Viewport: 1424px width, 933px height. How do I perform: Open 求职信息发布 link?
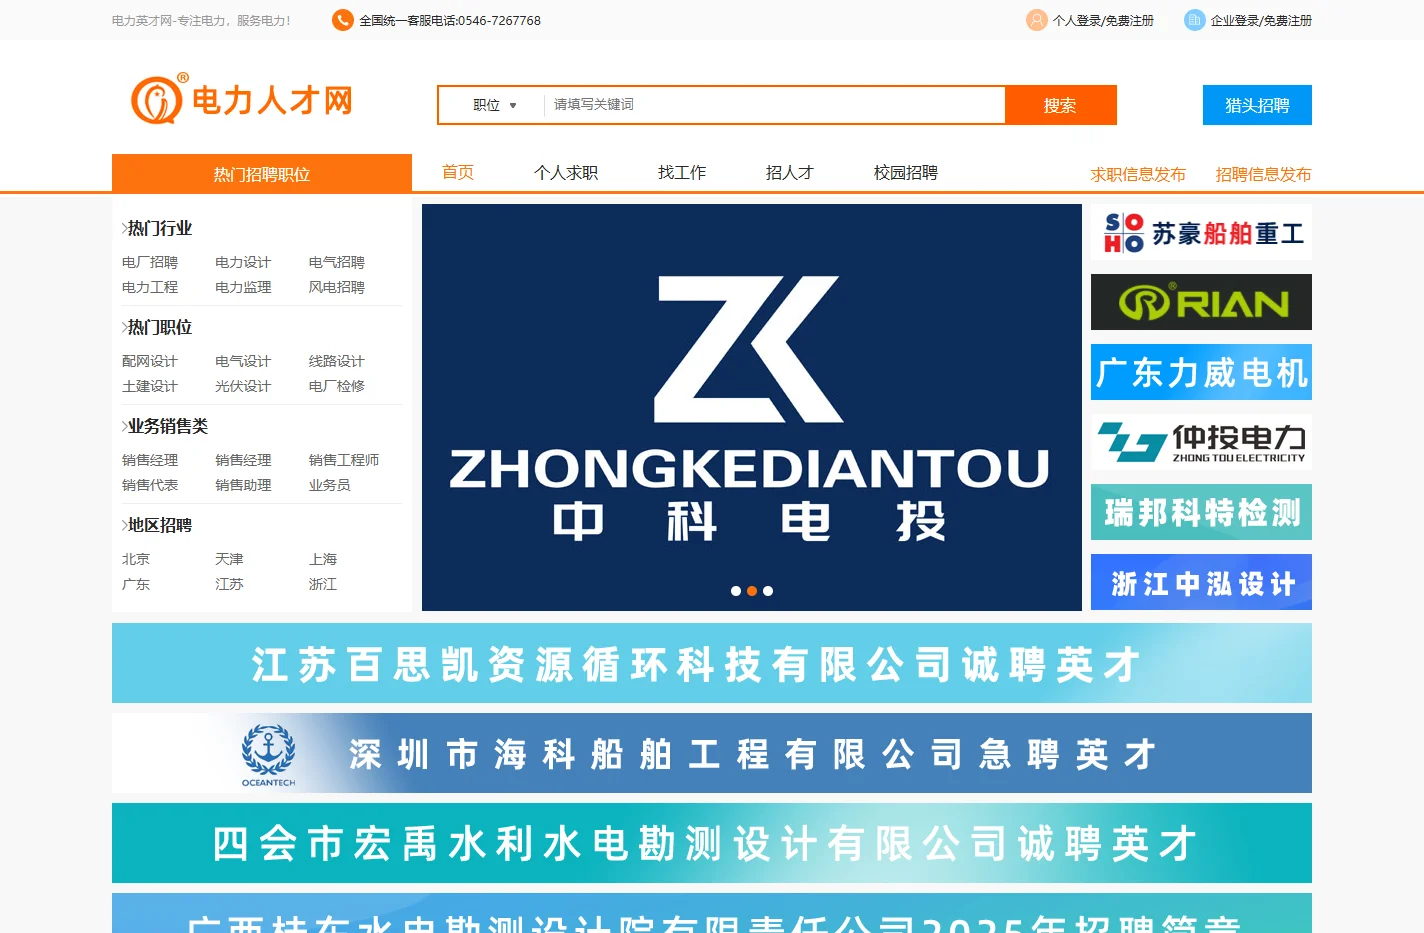1138,174
